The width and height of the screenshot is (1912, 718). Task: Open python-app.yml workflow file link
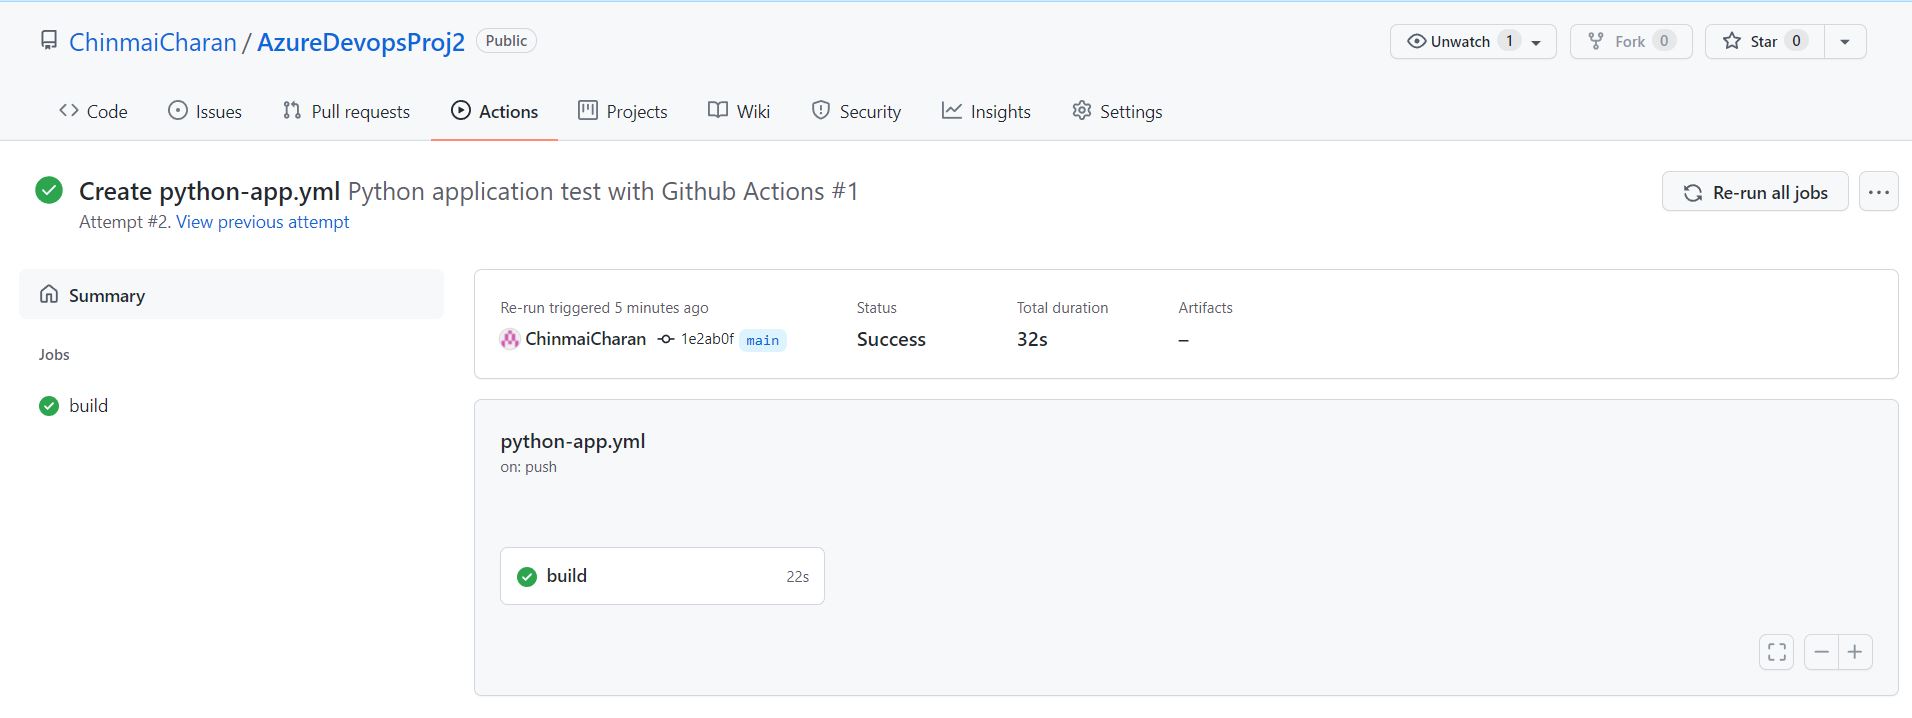point(573,441)
